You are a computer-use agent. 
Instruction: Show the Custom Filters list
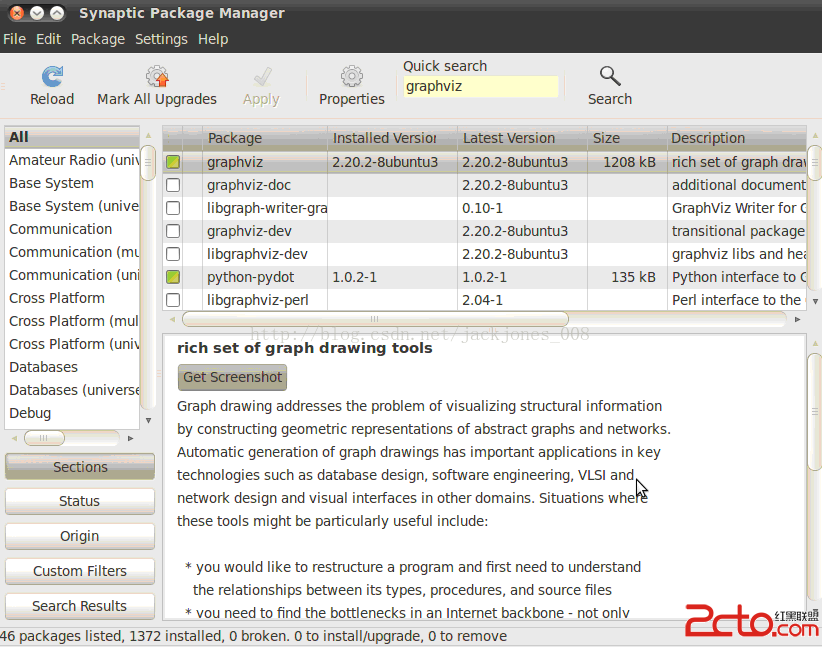click(80, 571)
